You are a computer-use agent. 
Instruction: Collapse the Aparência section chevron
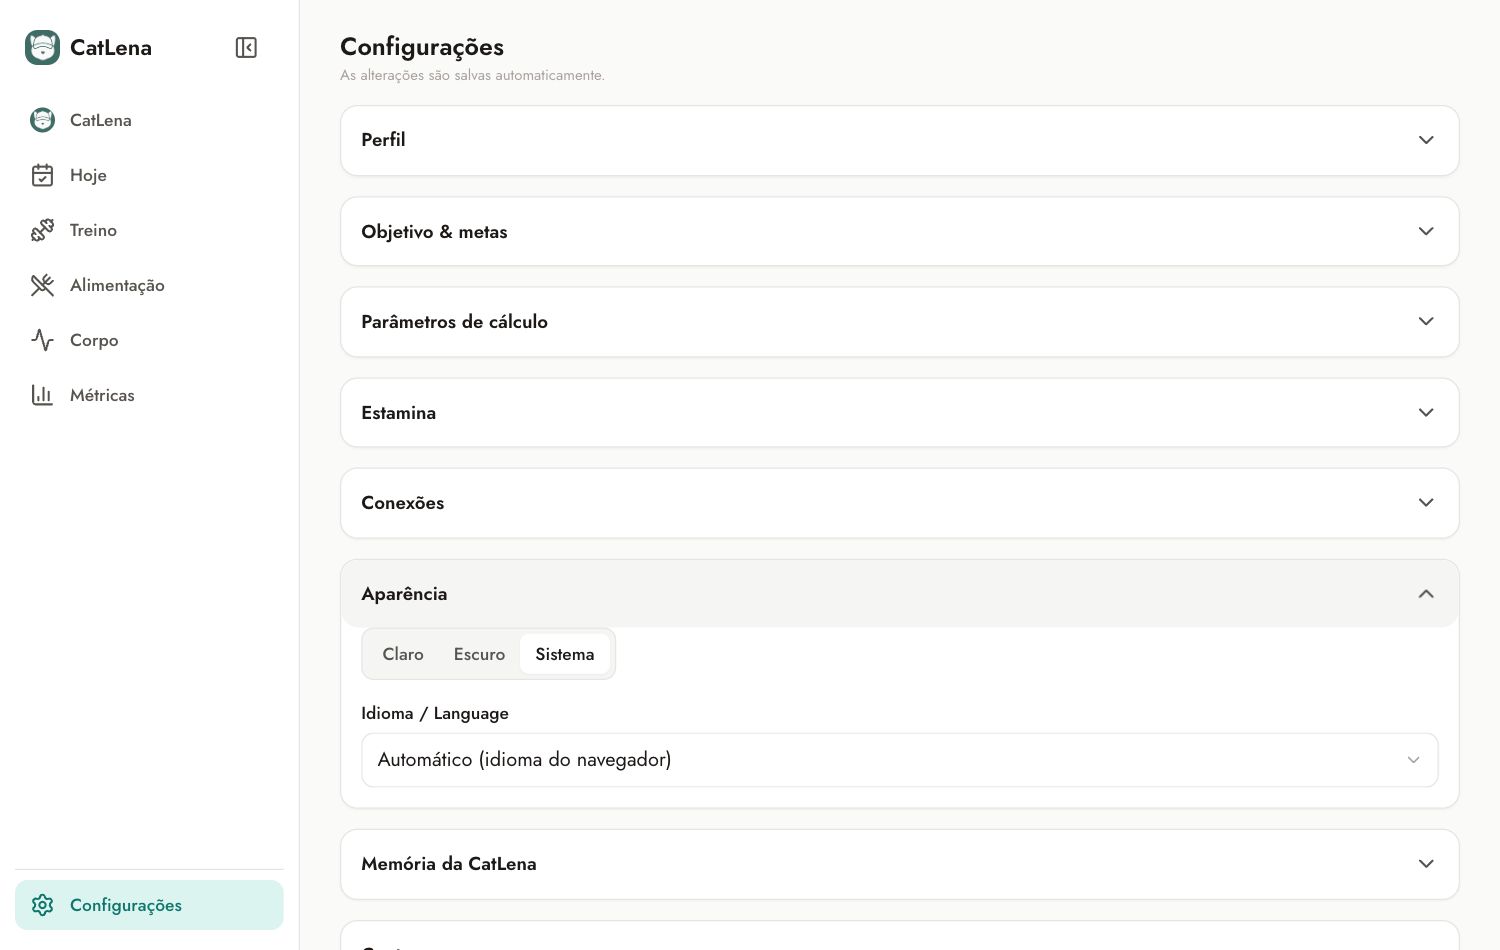click(1426, 594)
